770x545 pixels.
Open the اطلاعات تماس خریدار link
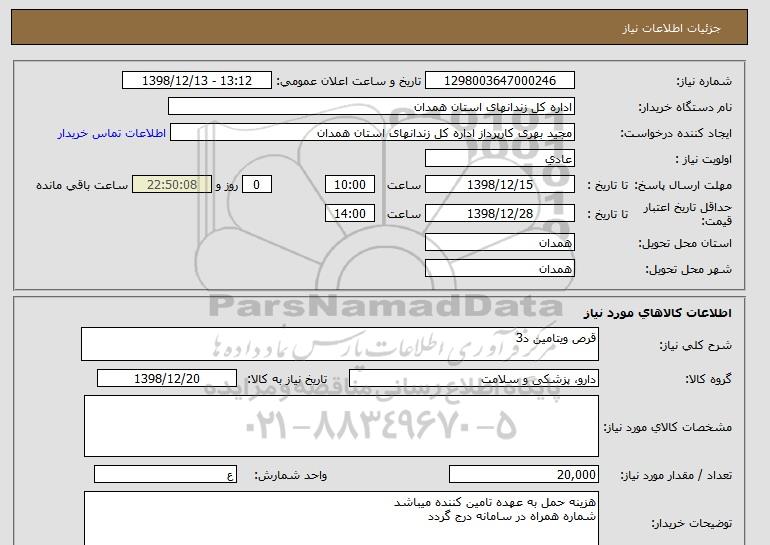click(112, 133)
